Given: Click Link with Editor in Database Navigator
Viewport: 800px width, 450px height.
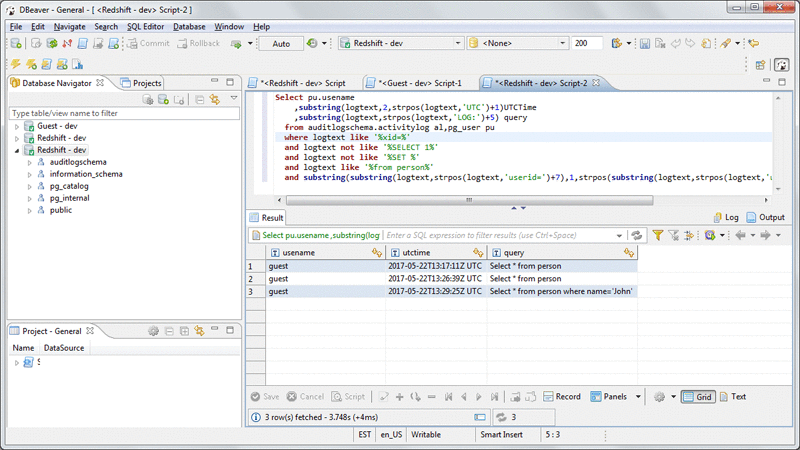Looking at the screenshot, I should (214, 100).
